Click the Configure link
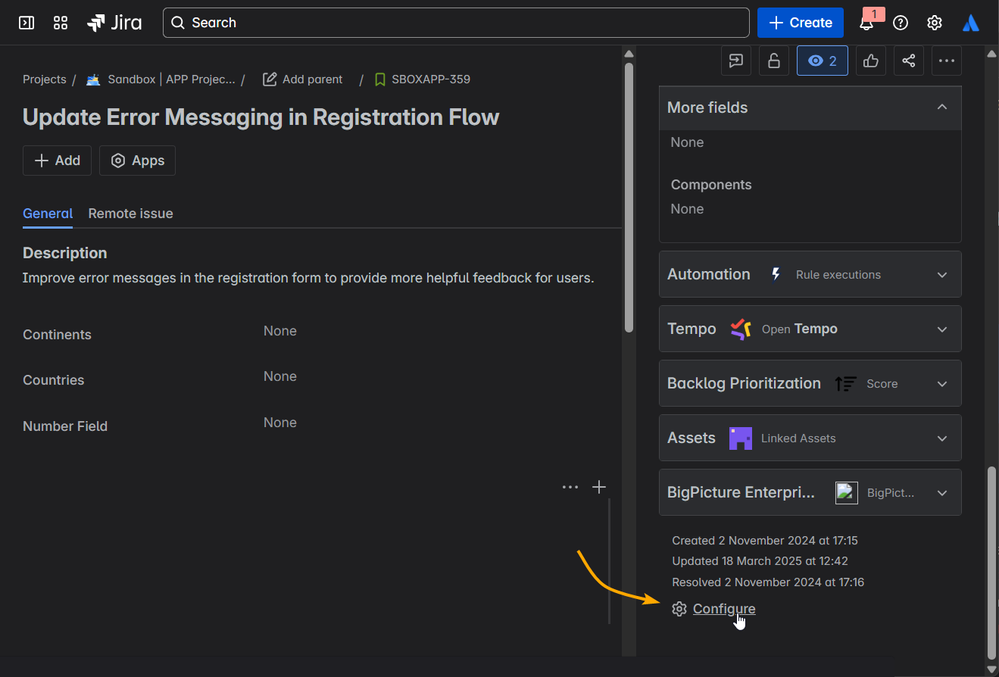The width and height of the screenshot is (999, 677). coord(723,609)
